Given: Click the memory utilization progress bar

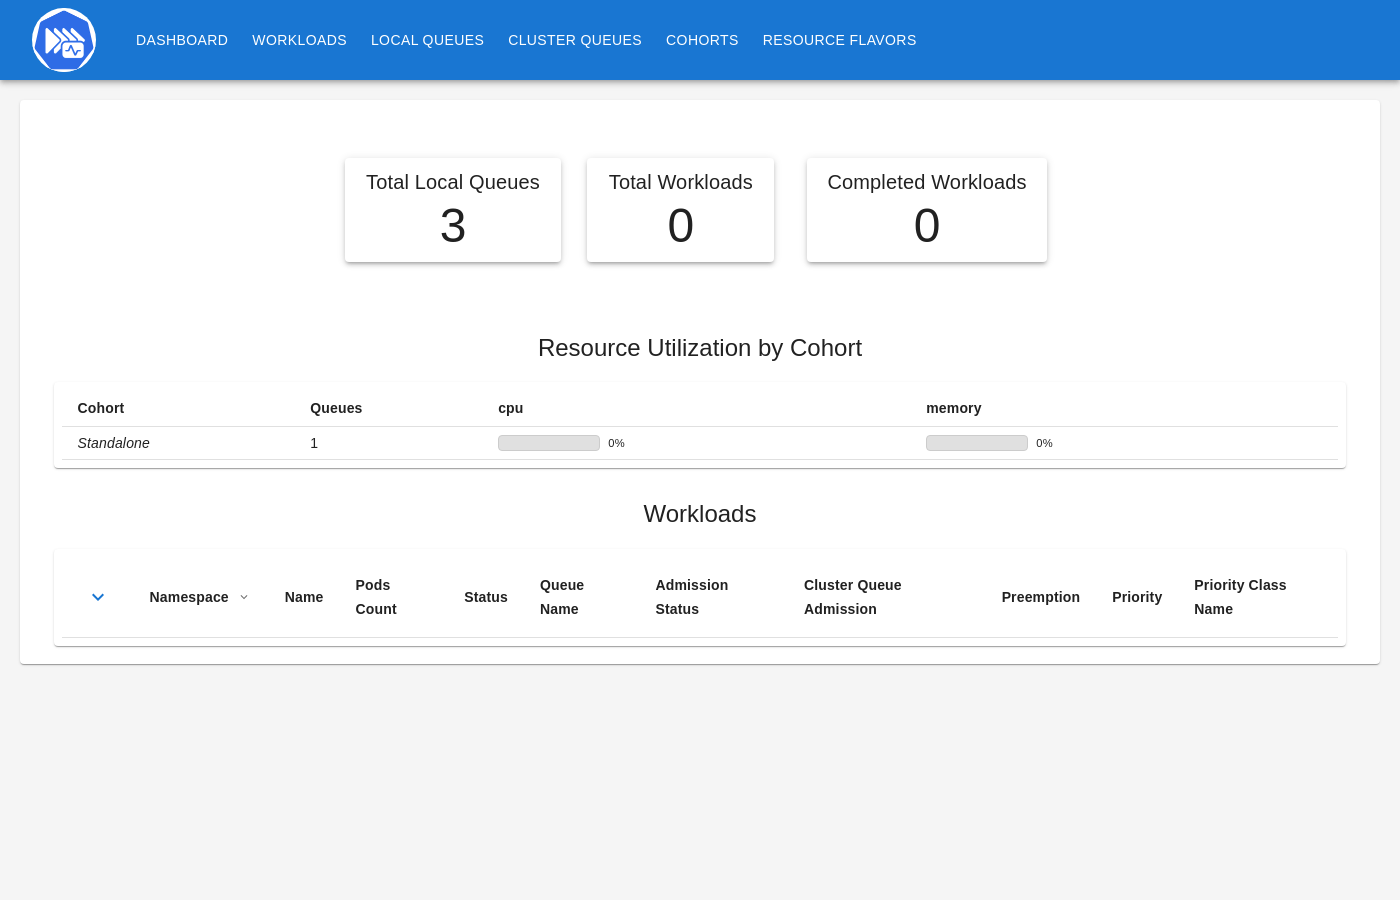Looking at the screenshot, I should [977, 443].
